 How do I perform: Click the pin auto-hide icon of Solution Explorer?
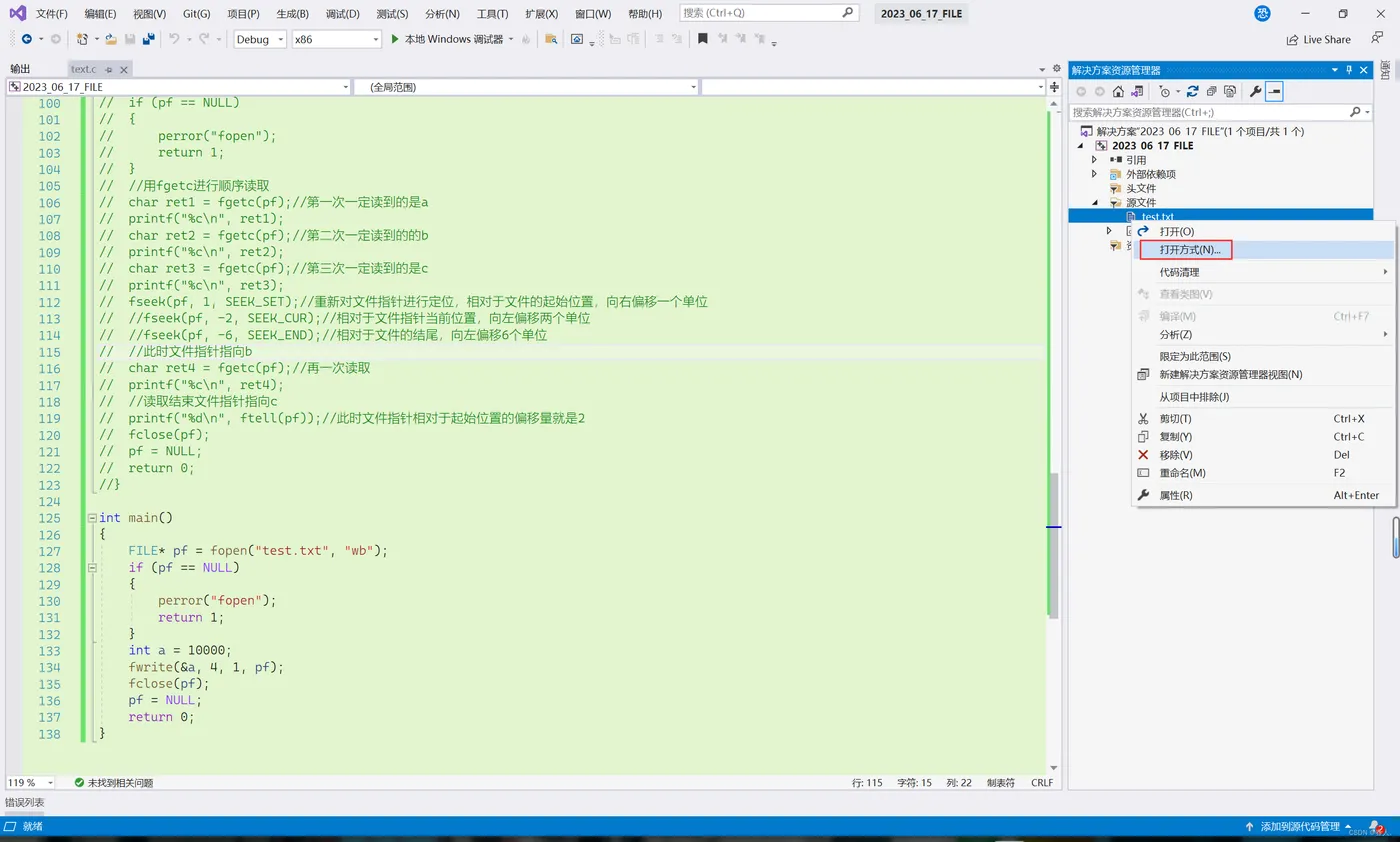tap(1349, 70)
